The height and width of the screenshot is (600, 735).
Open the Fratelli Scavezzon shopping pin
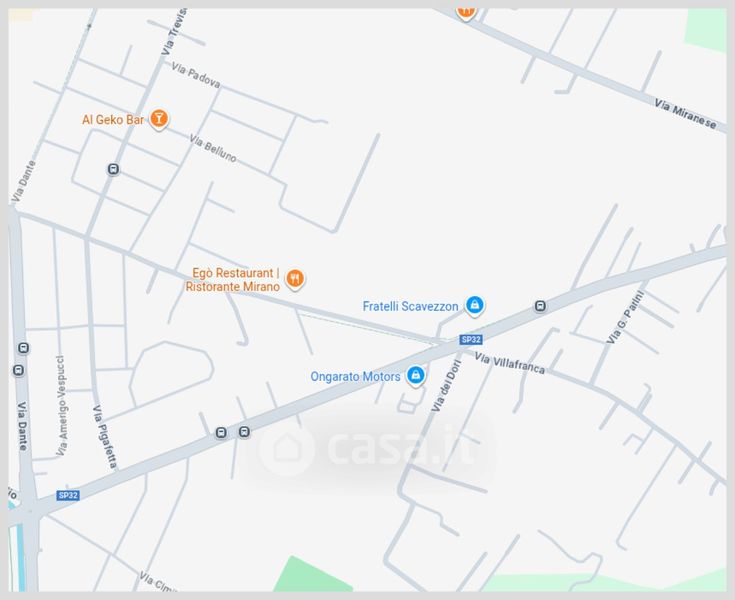pos(474,306)
